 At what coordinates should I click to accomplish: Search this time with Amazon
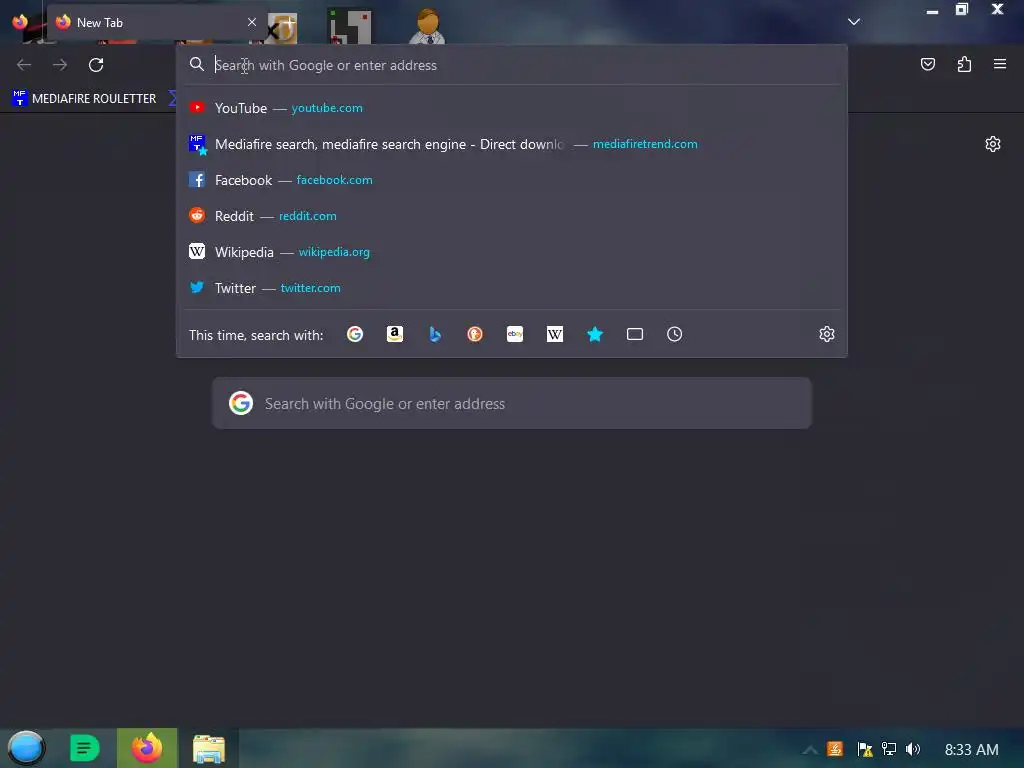pyautogui.click(x=394, y=334)
